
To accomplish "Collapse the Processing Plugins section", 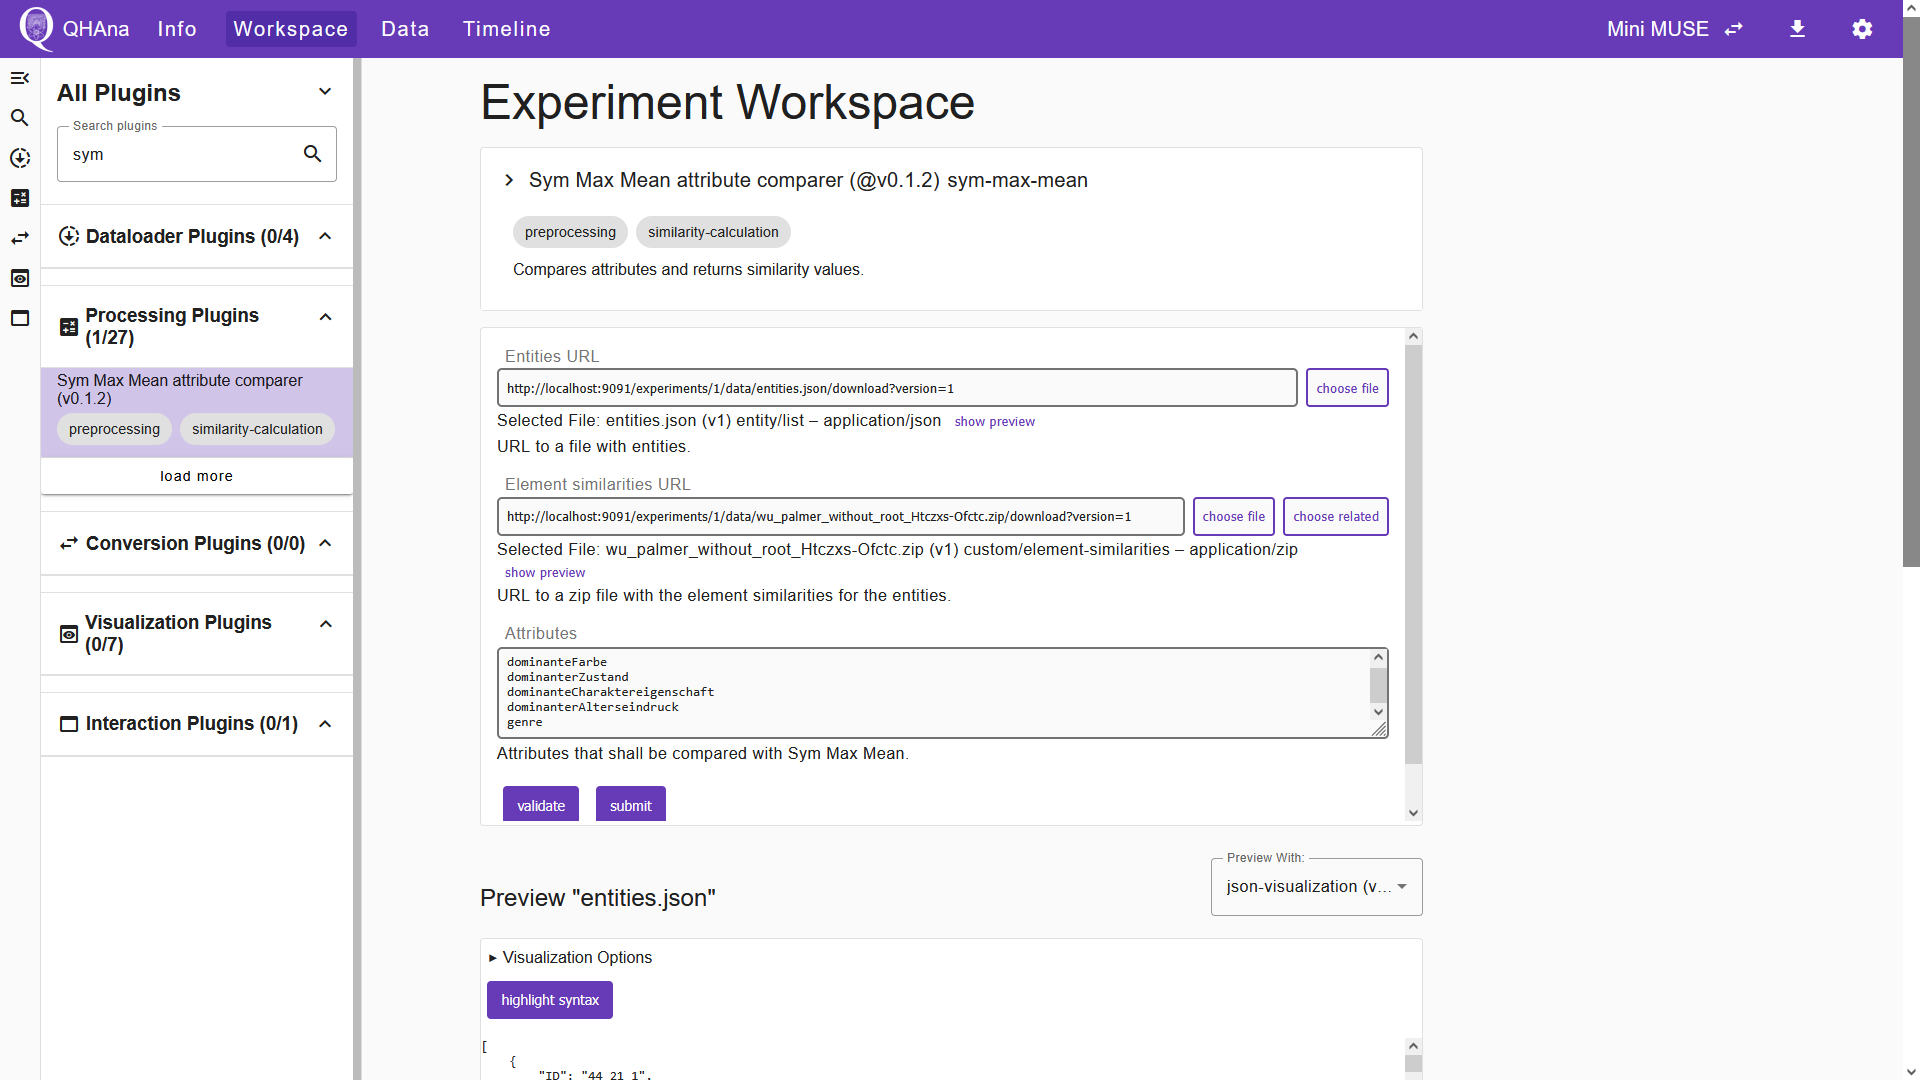I will tap(325, 317).
